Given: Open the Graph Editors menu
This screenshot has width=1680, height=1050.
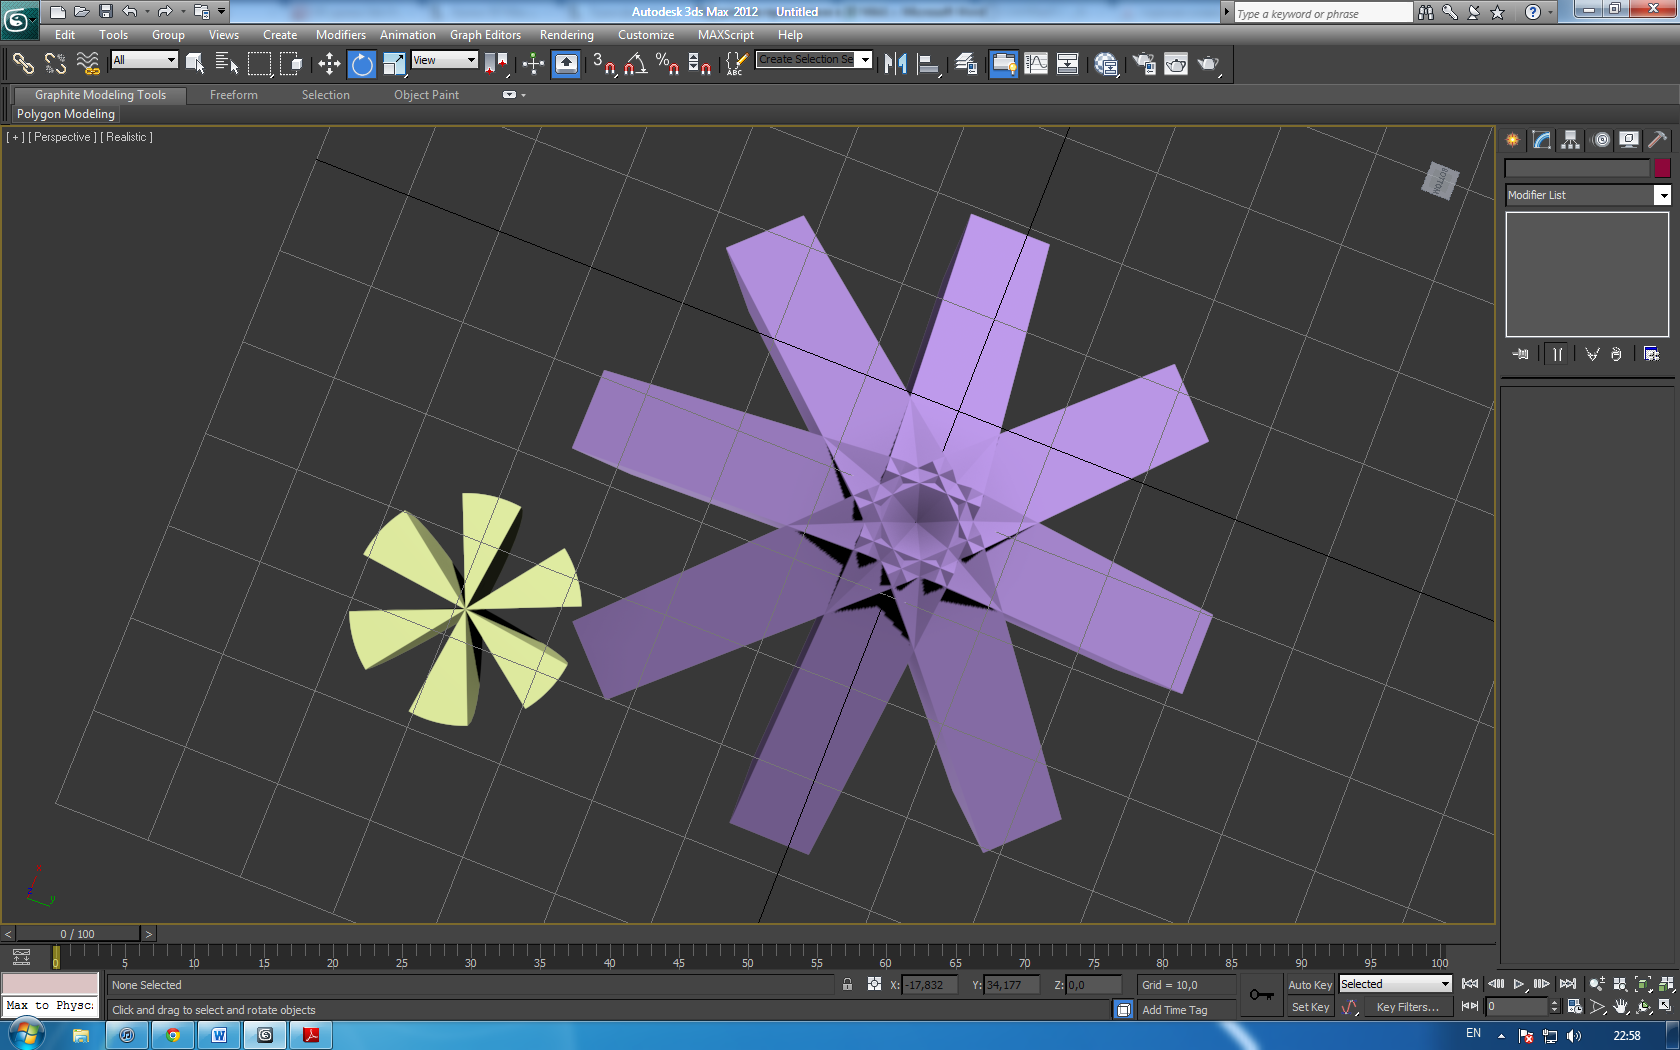Looking at the screenshot, I should pos(485,35).
